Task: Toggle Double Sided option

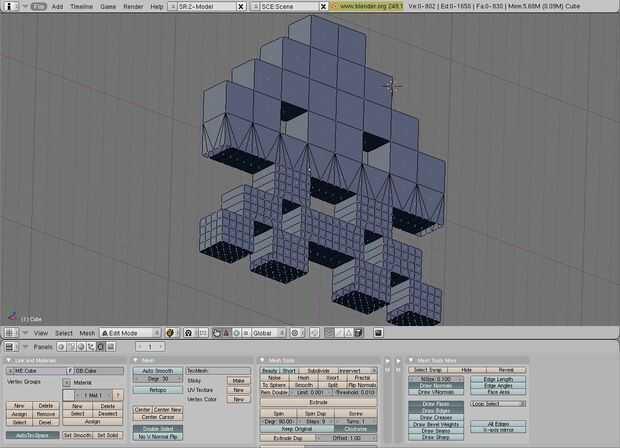Action: [x=158, y=429]
